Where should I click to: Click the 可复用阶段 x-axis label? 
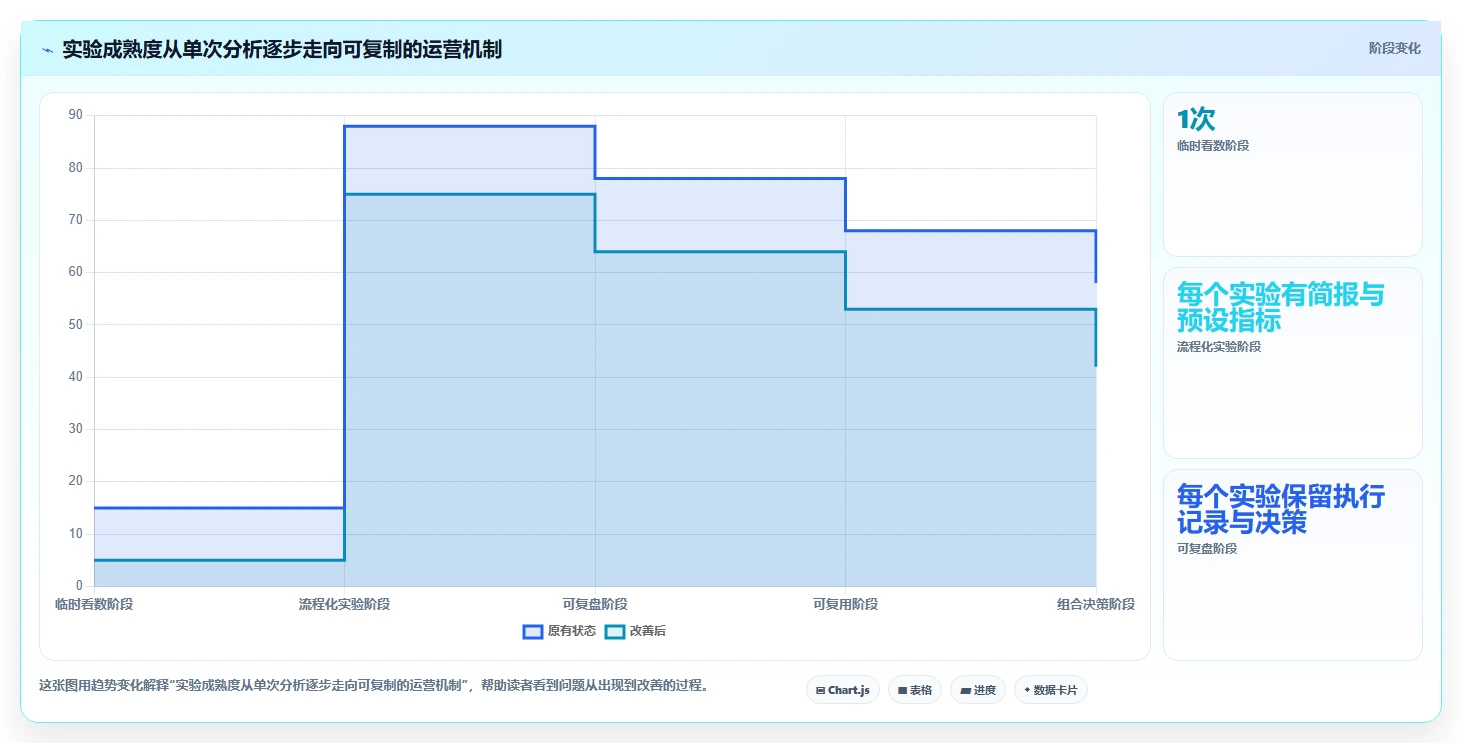click(x=845, y=604)
